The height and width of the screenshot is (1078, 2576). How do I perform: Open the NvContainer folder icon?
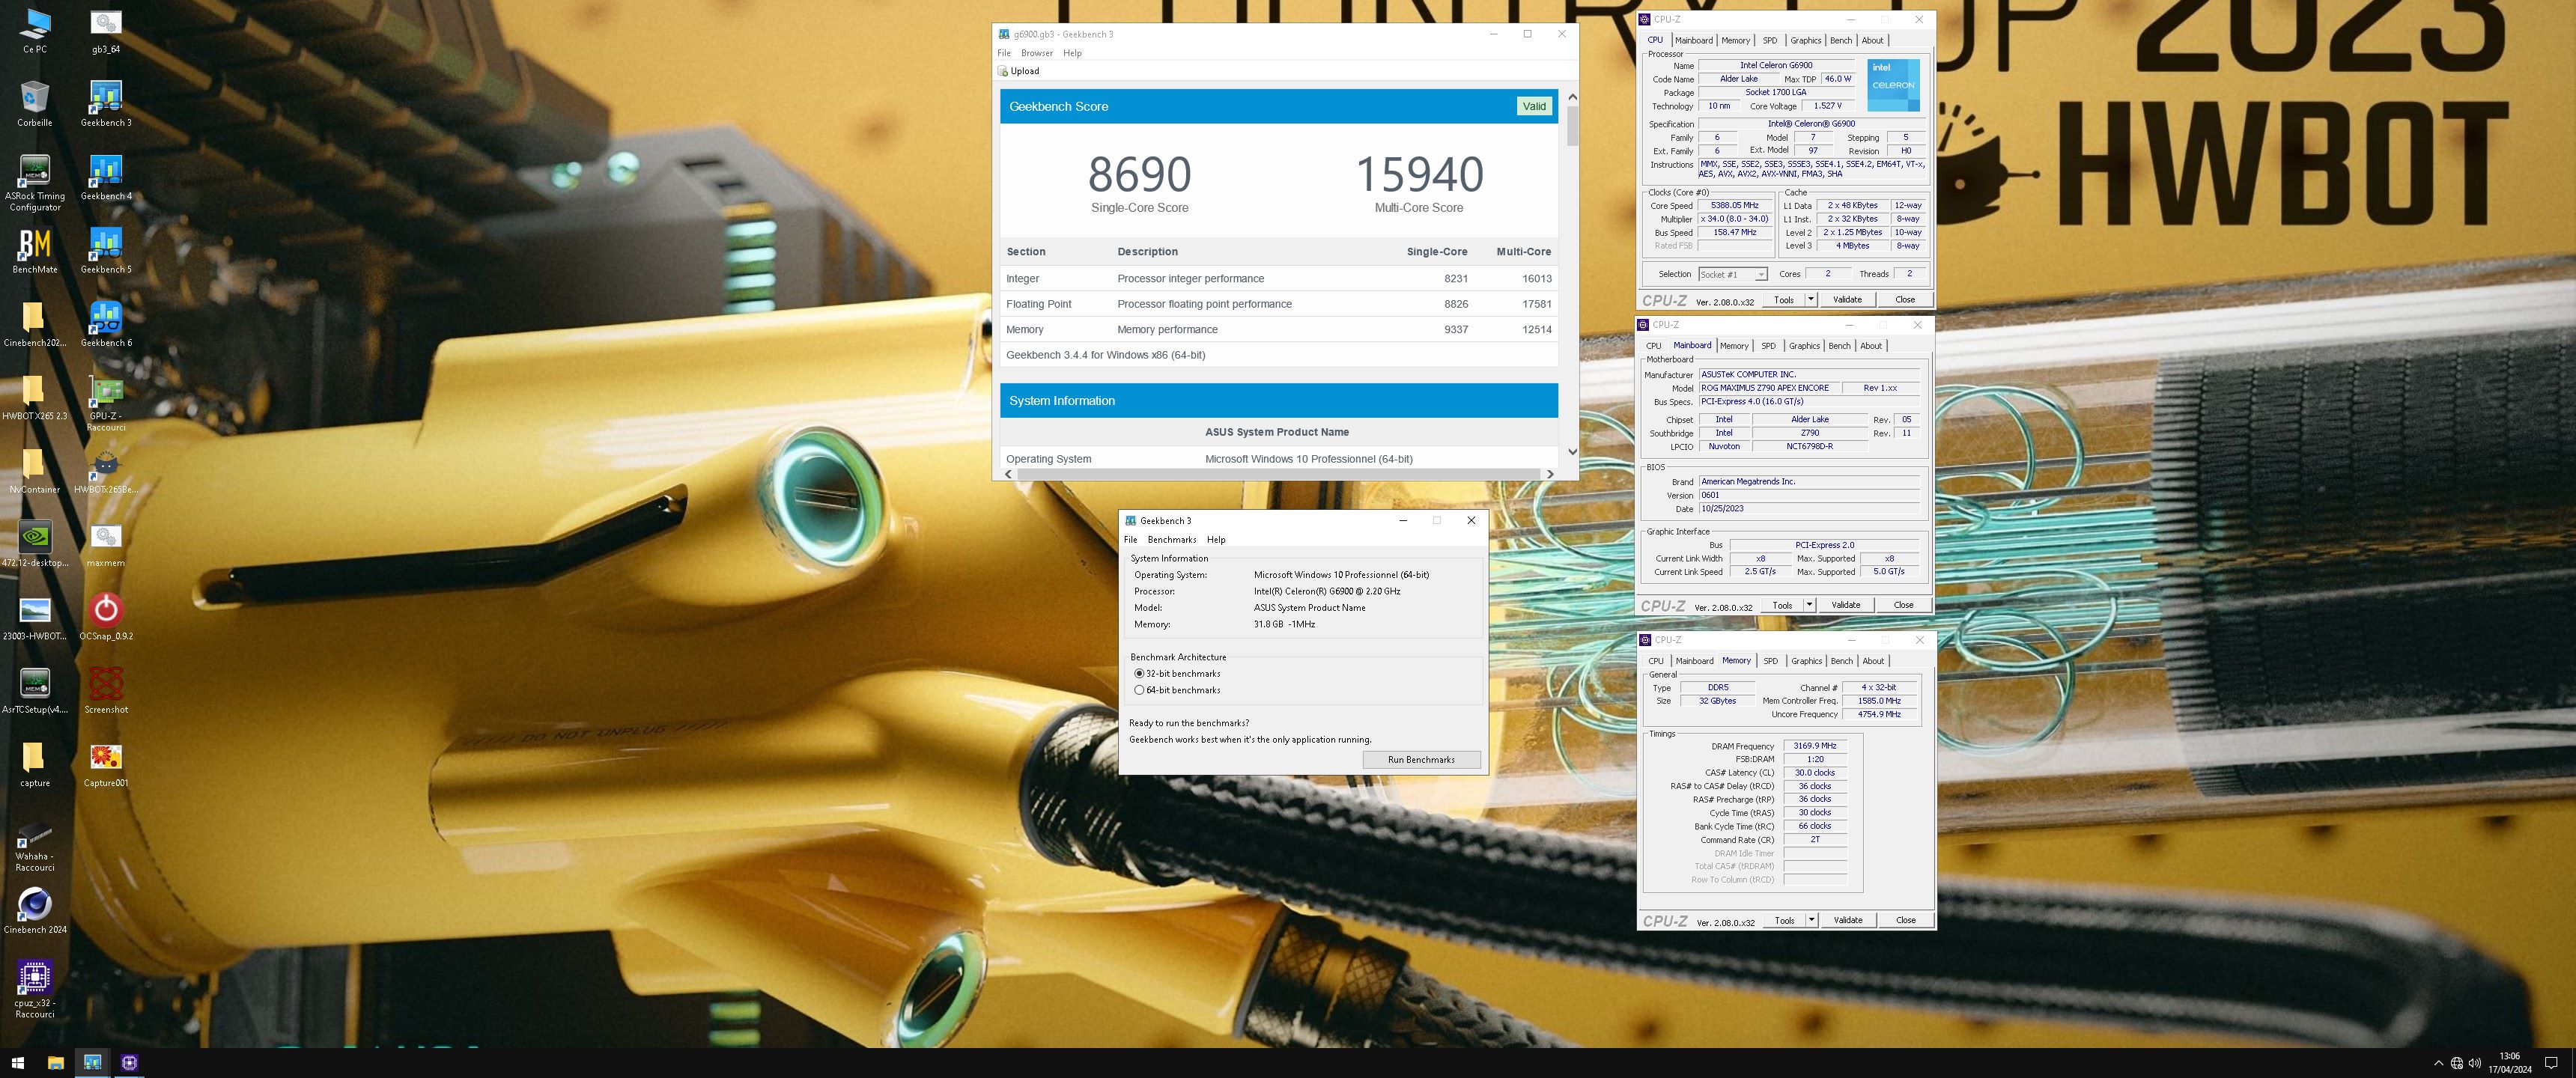(x=35, y=471)
